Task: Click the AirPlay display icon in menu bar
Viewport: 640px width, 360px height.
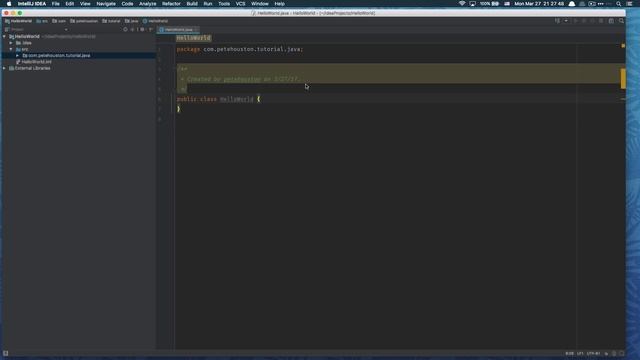Action: (472, 4)
